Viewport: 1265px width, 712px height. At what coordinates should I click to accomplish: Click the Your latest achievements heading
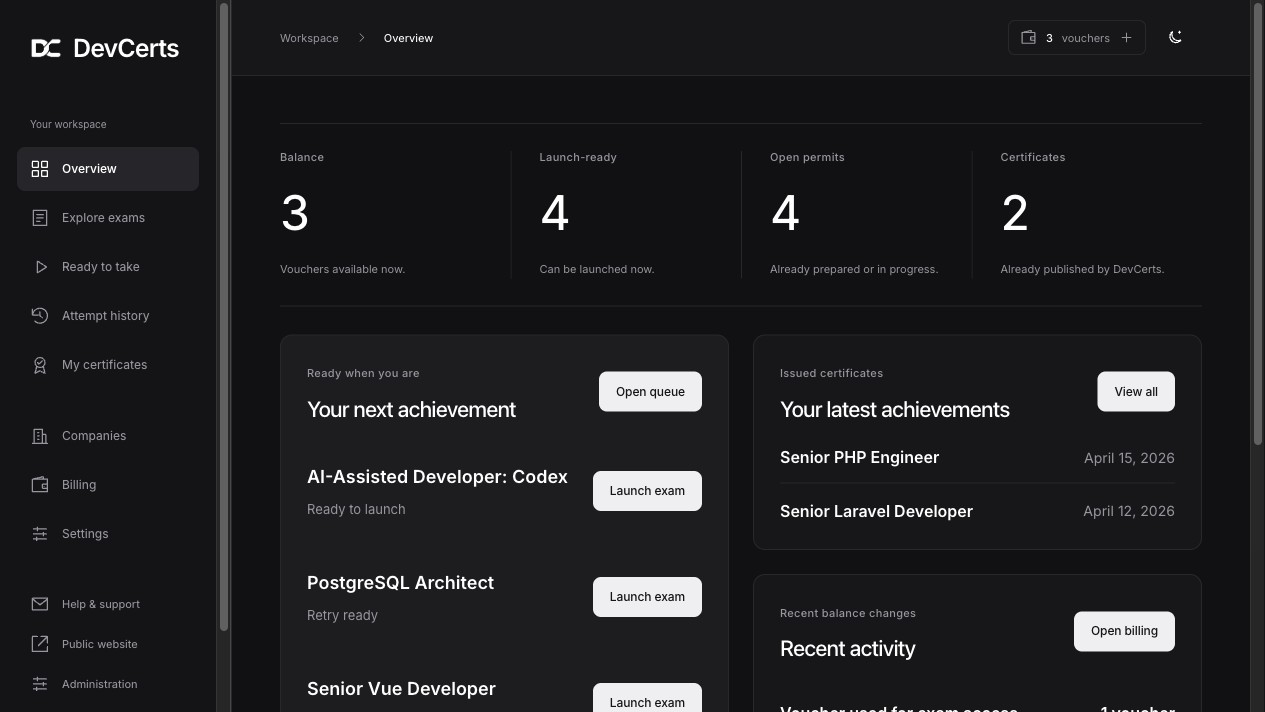[x=894, y=410]
